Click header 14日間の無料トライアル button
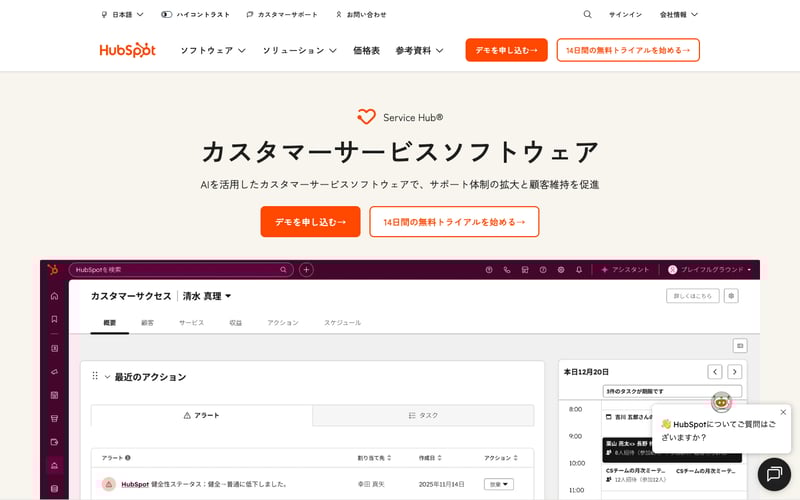 tap(628, 50)
